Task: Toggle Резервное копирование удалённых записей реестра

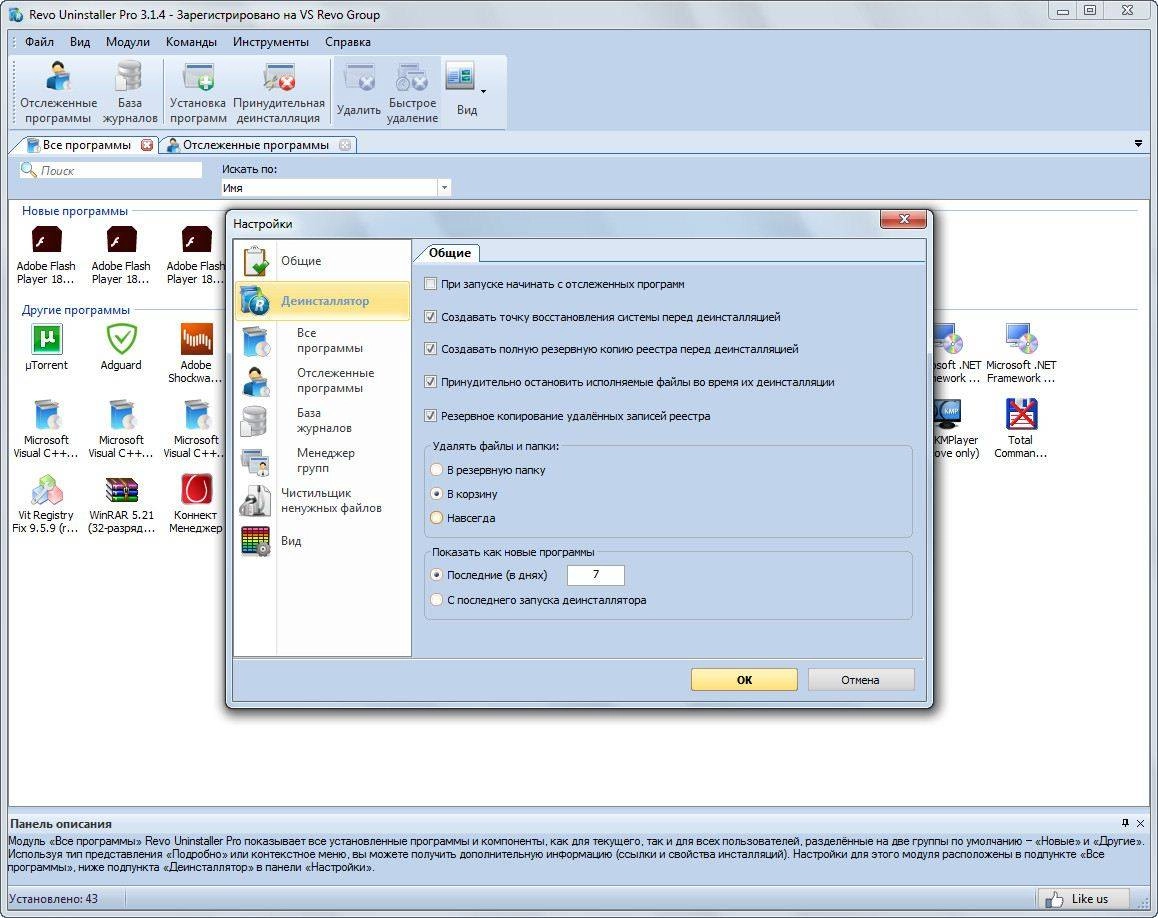Action: [431, 416]
